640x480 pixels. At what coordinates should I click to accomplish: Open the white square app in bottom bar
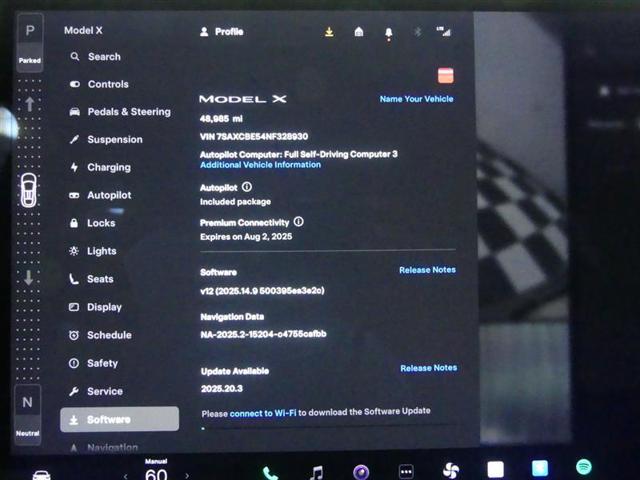pyautogui.click(x=496, y=470)
